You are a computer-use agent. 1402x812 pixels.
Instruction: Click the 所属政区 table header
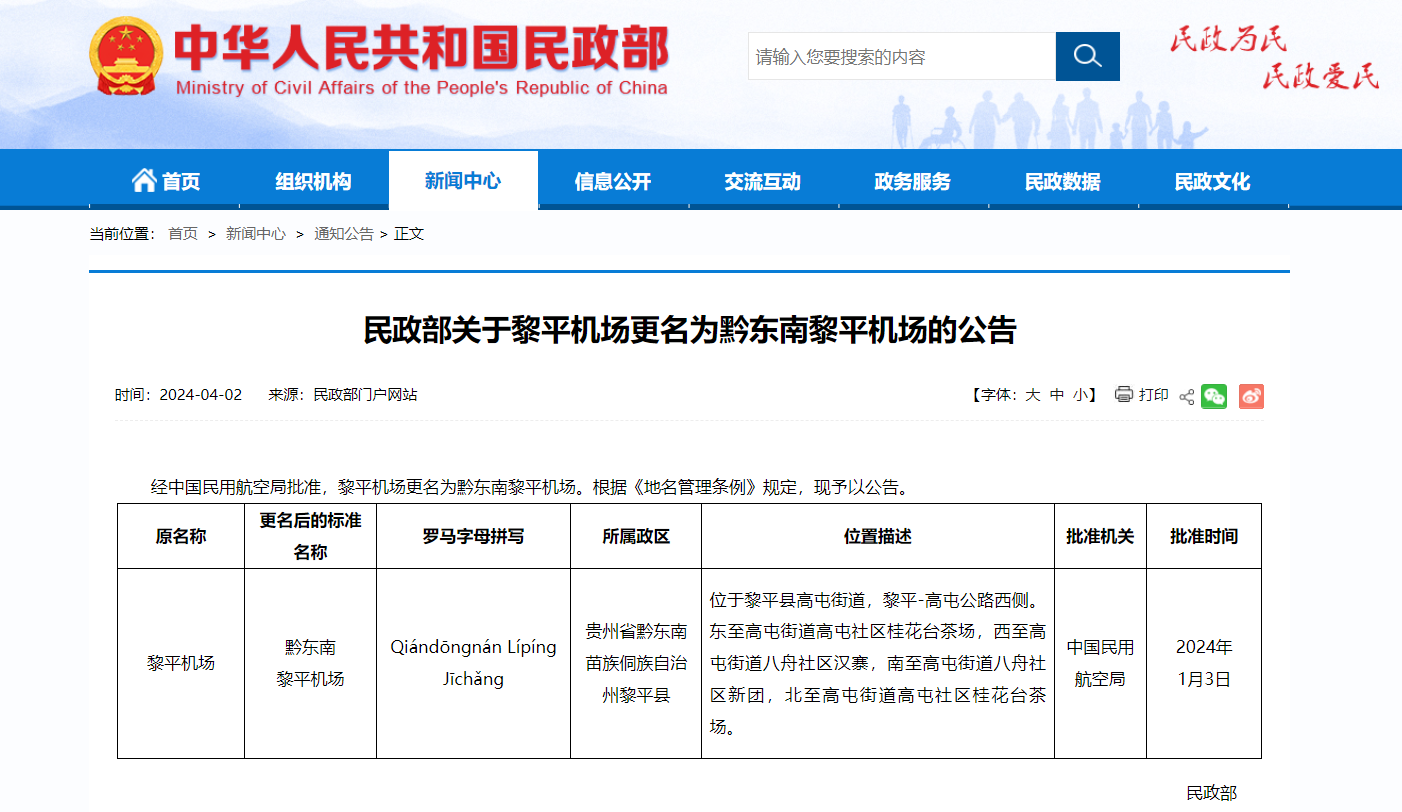(x=636, y=536)
